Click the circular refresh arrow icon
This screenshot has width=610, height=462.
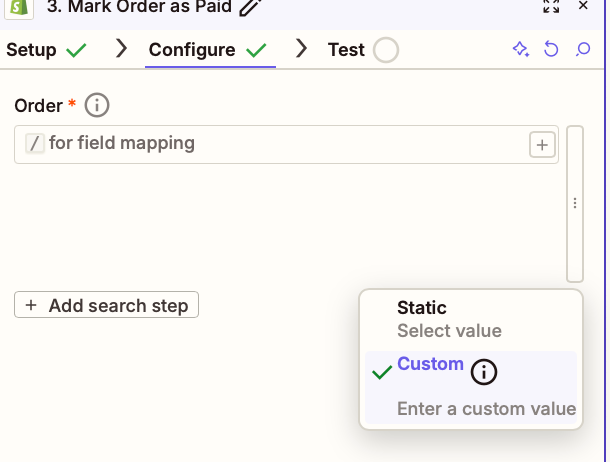coord(551,50)
